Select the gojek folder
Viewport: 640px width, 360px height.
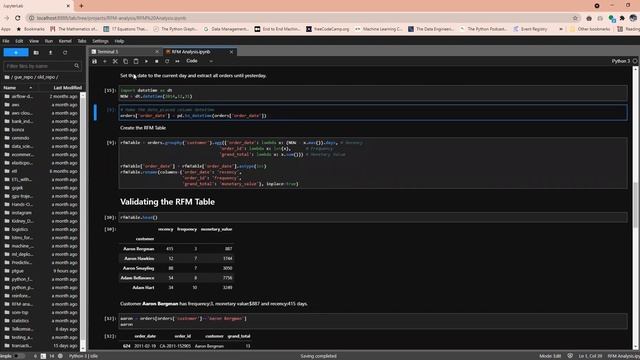[40, 188]
